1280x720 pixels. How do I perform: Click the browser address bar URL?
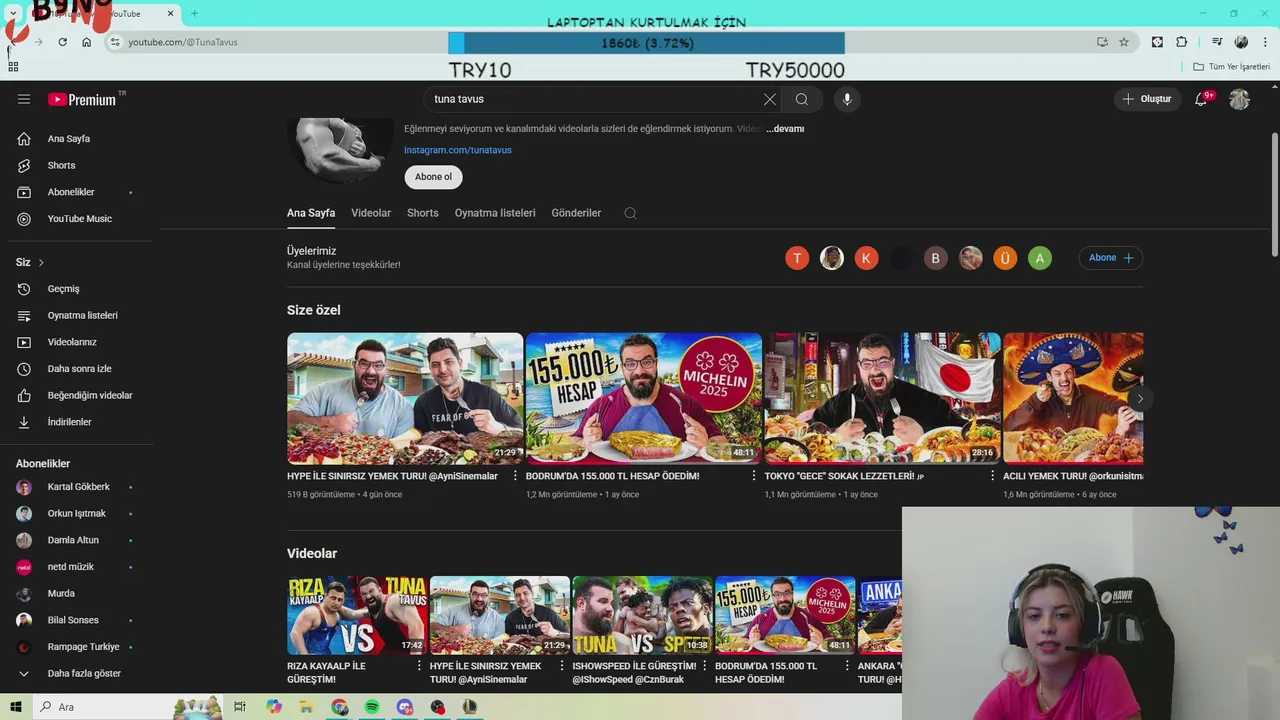(183, 42)
